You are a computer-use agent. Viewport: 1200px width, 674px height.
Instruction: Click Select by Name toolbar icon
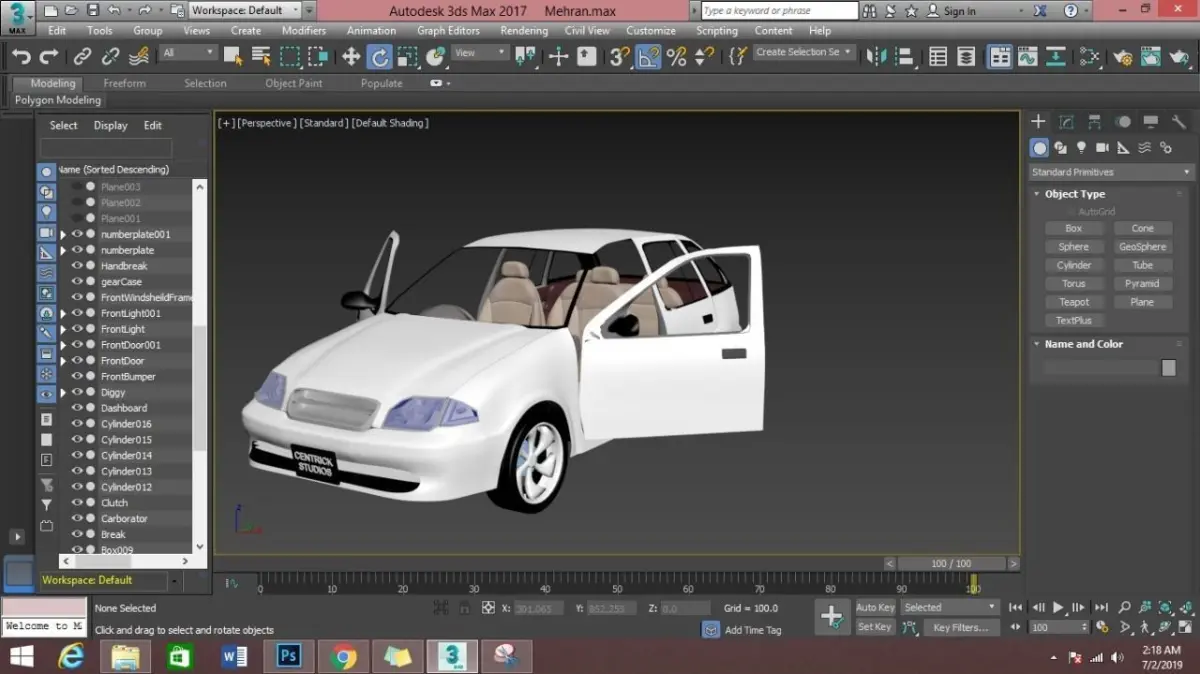click(261, 57)
